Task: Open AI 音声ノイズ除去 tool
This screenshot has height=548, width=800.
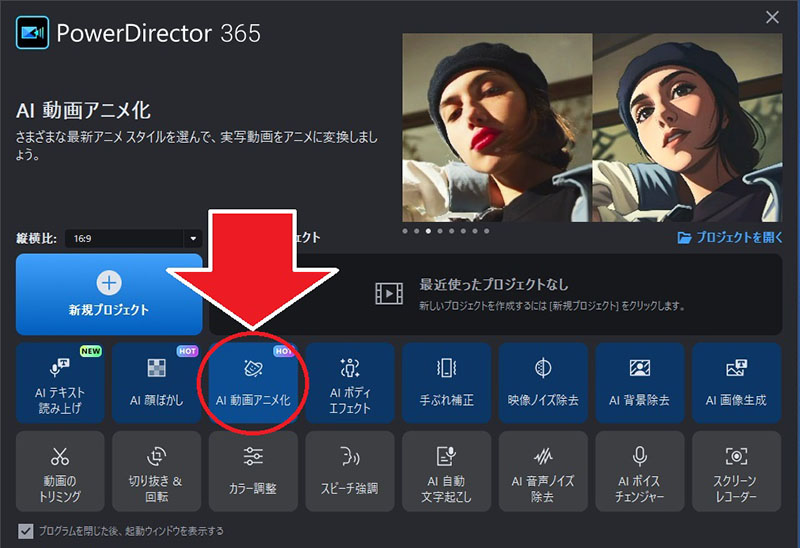Action: [x=543, y=471]
